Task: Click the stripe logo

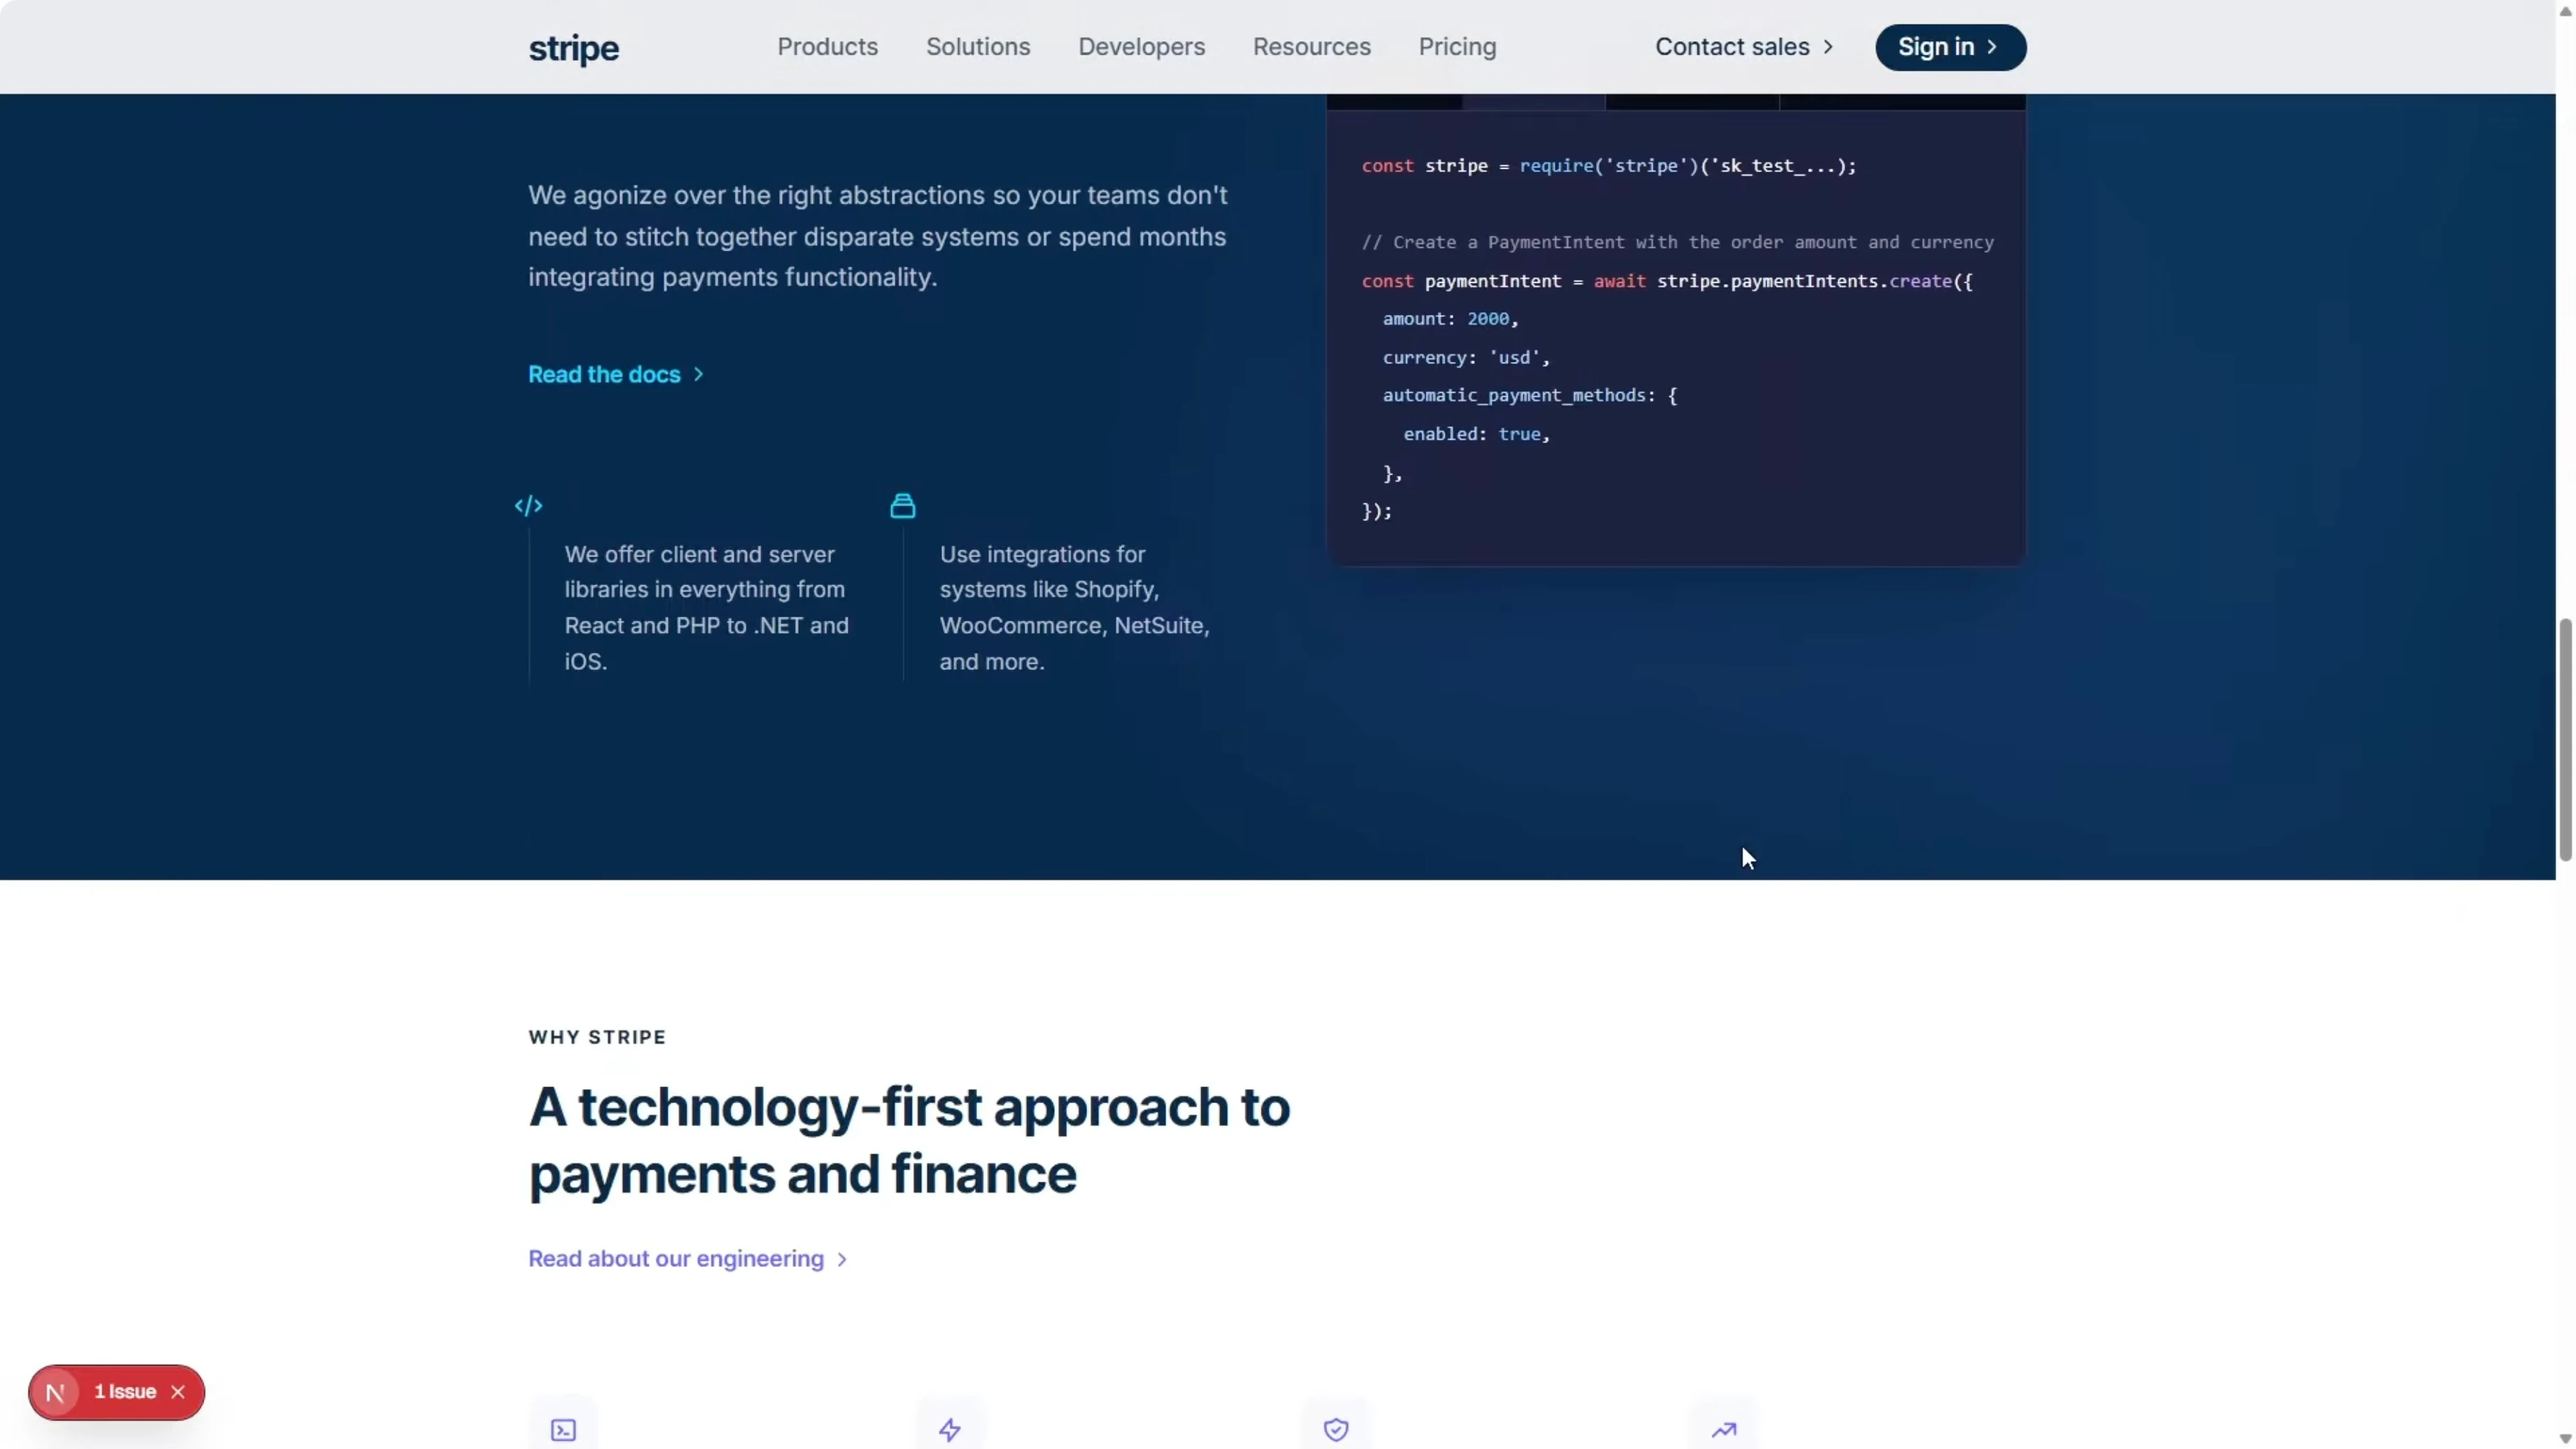Action: click(573, 48)
